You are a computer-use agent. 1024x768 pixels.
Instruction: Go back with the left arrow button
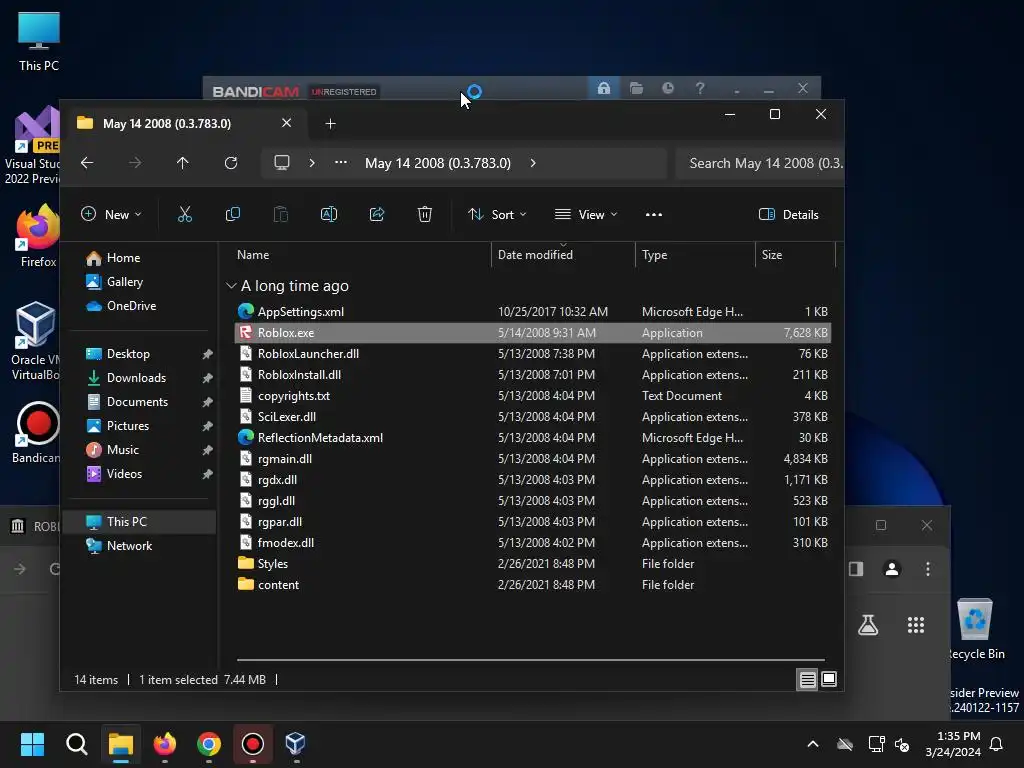pos(87,163)
